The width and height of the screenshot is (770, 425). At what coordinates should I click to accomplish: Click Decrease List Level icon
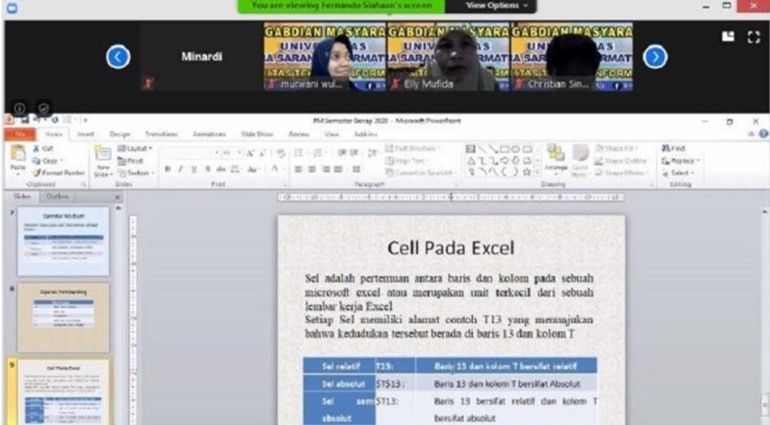pos(342,153)
